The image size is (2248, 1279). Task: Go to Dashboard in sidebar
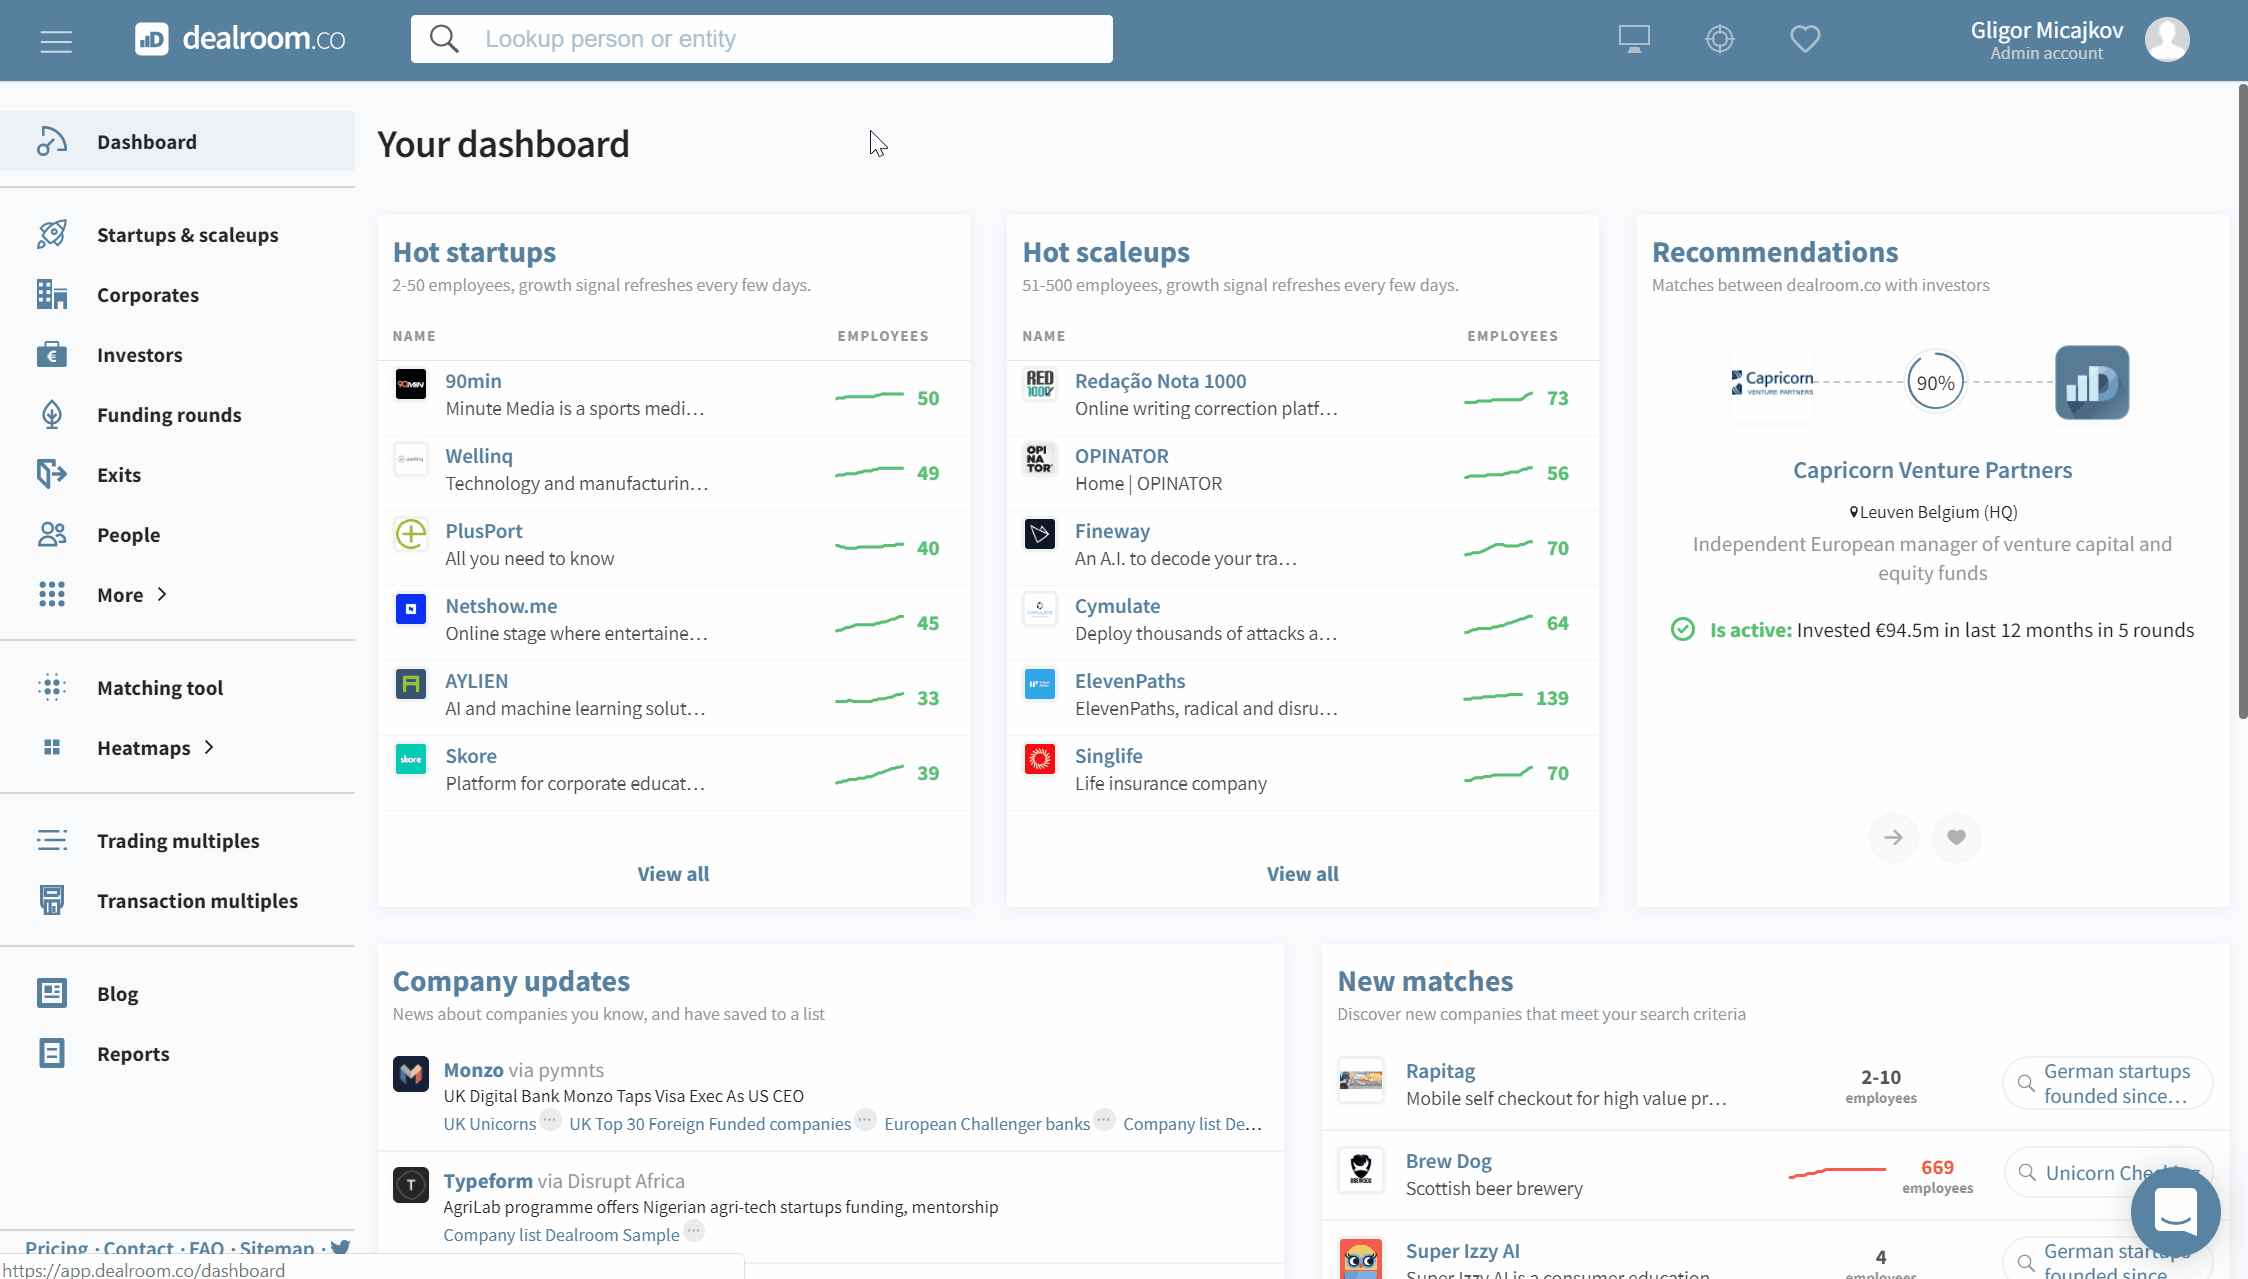[177, 141]
